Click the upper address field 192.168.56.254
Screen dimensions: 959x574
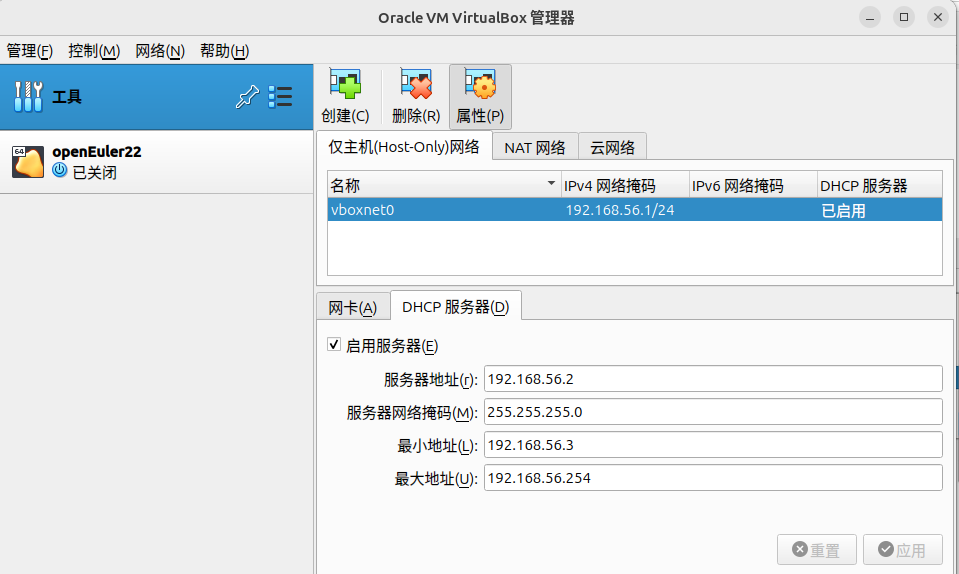tap(713, 478)
